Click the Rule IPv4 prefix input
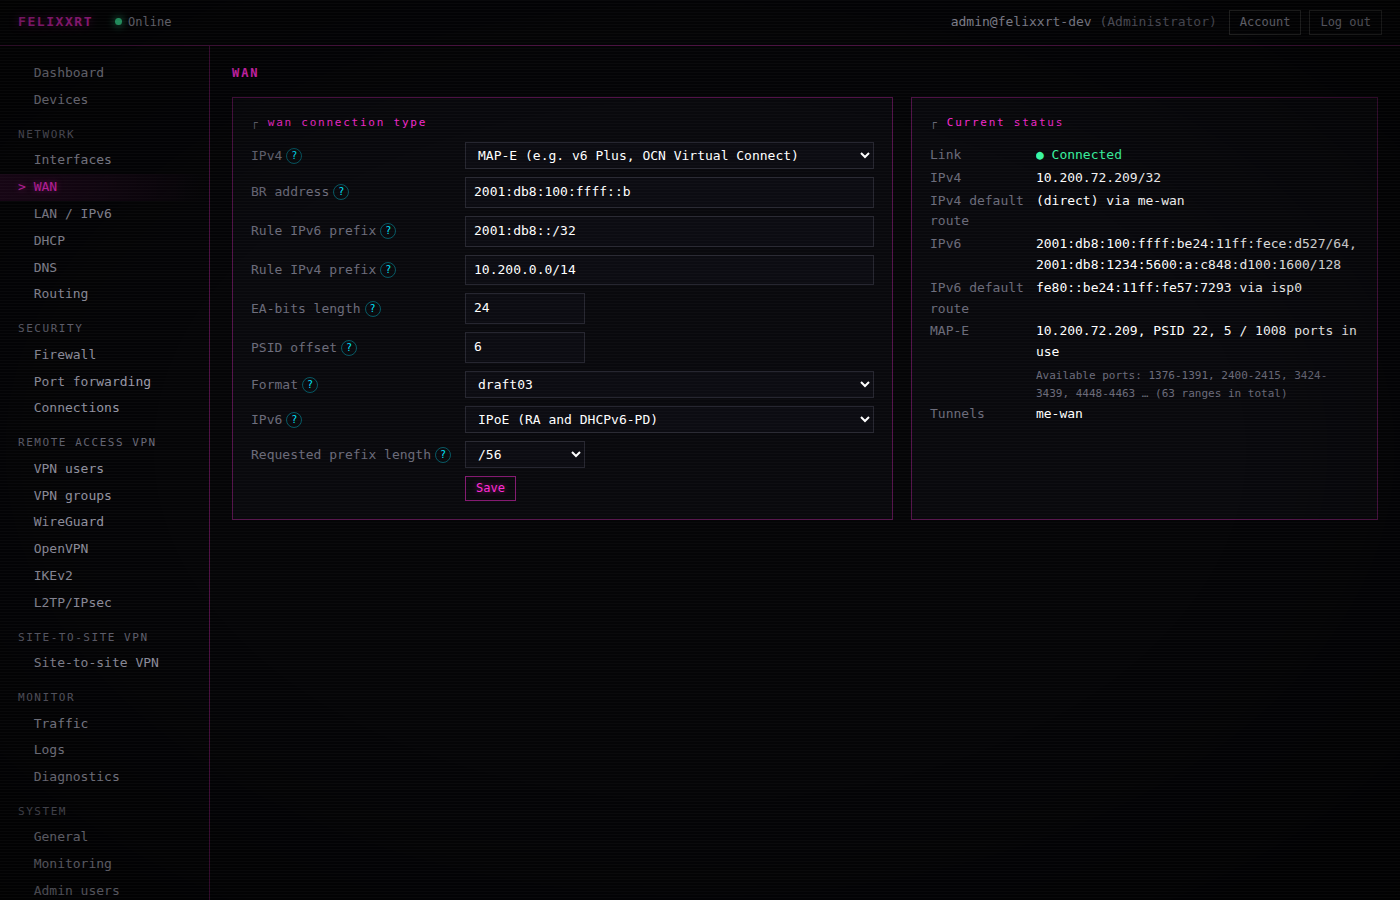Image resolution: width=1400 pixels, height=900 pixels. click(x=669, y=270)
